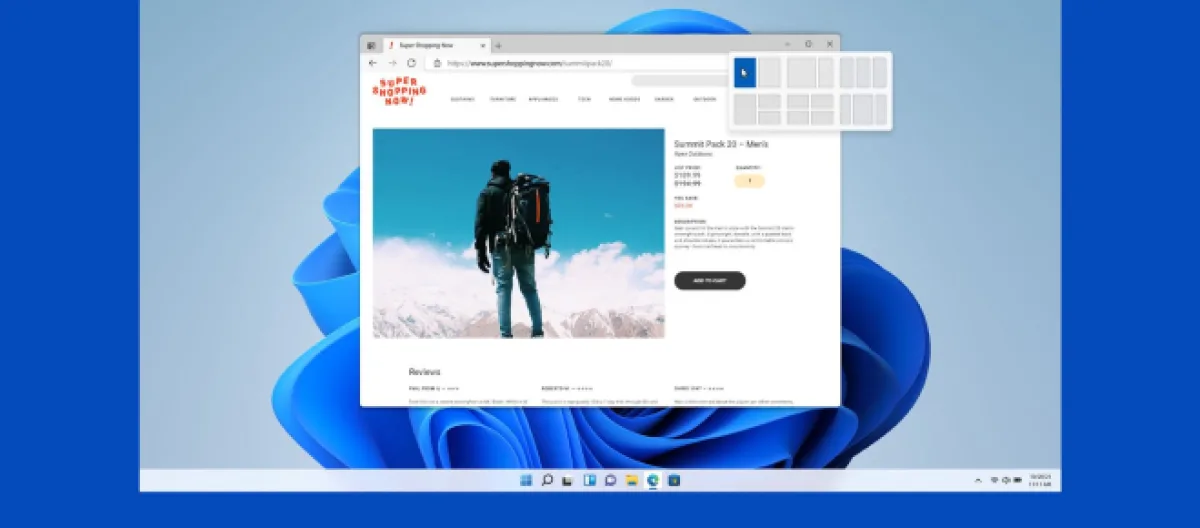Viewport: 1200px width, 528px height.
Task: Open a new tab with the plus button
Action: click(499, 45)
